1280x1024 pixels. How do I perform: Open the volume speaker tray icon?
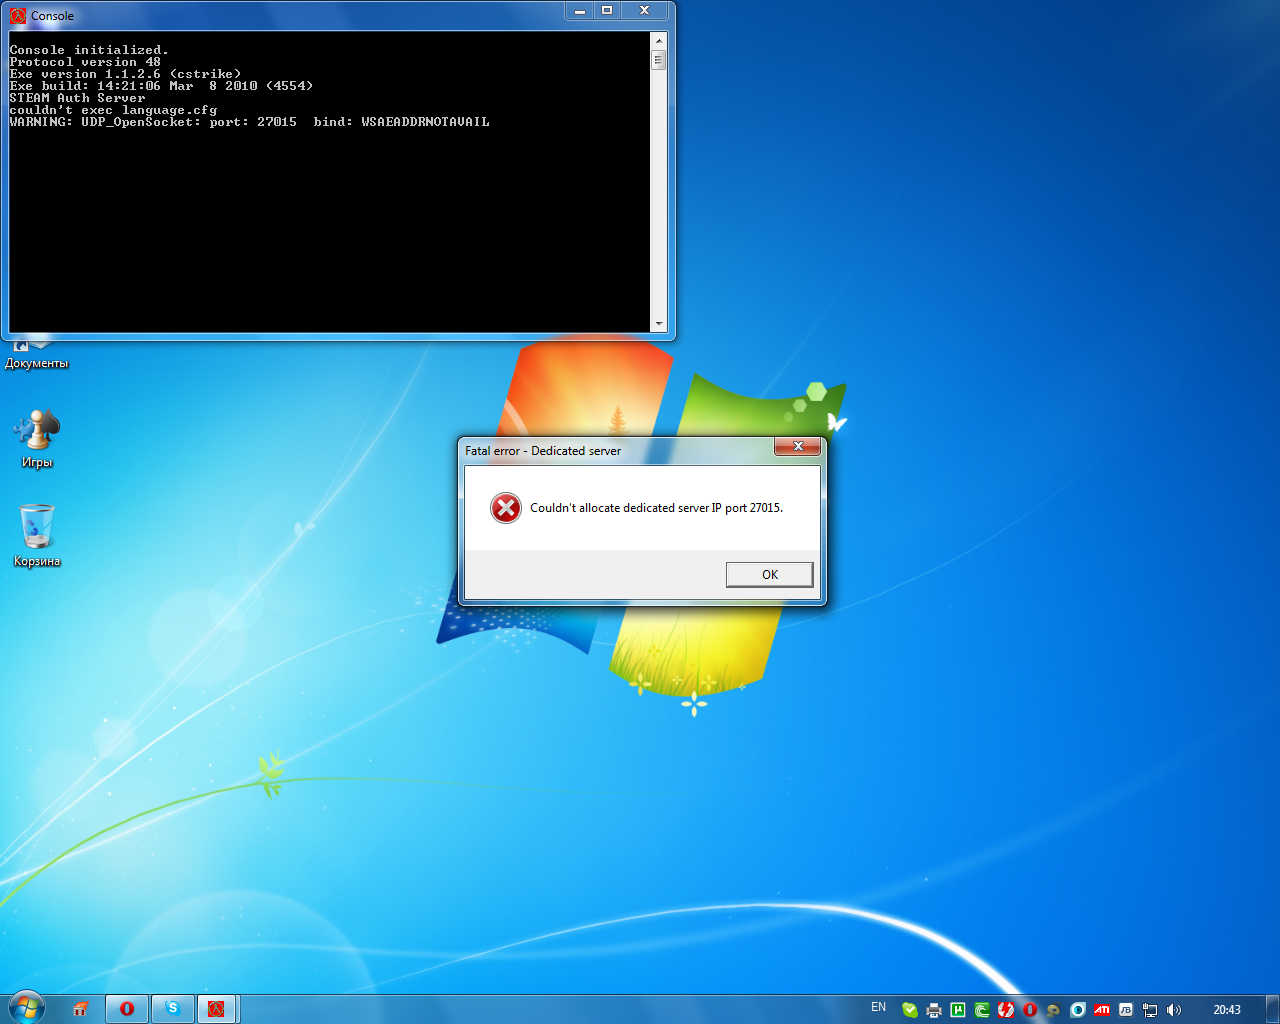click(x=1174, y=1010)
